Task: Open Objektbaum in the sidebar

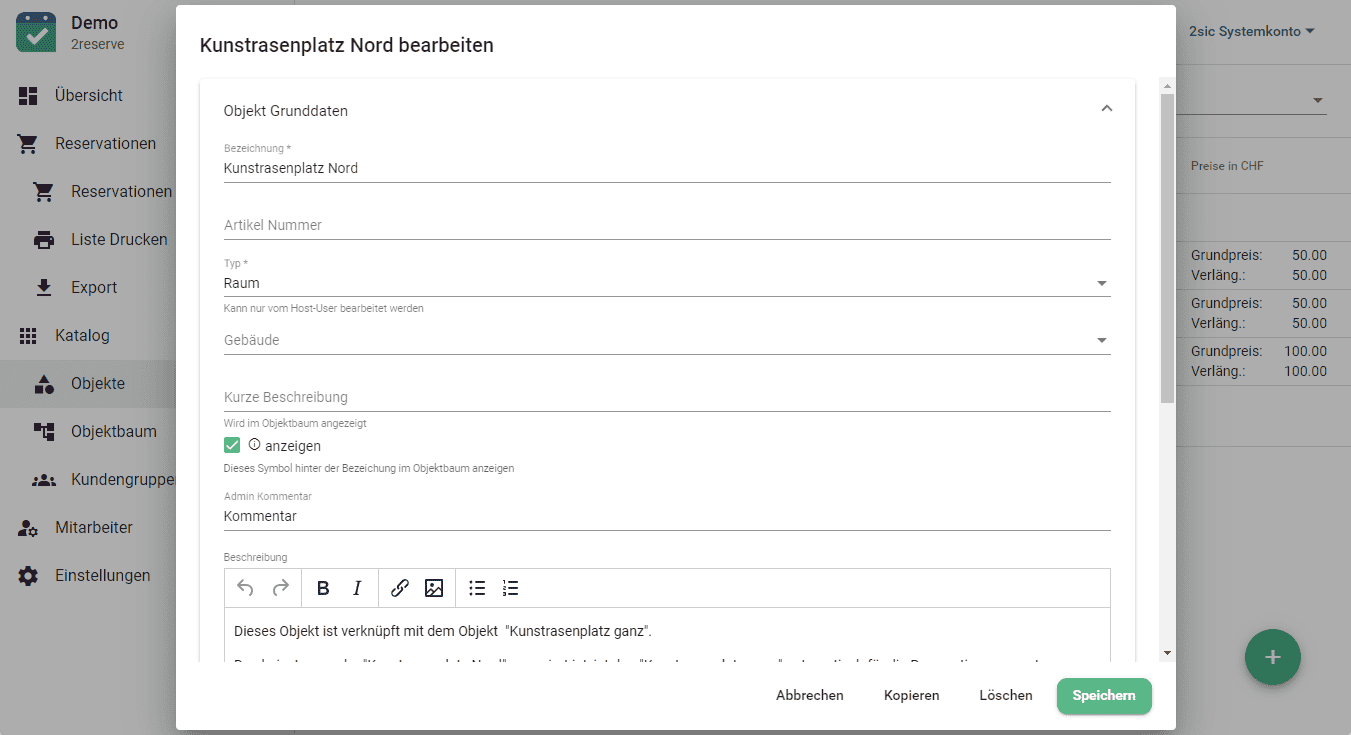Action: point(113,432)
